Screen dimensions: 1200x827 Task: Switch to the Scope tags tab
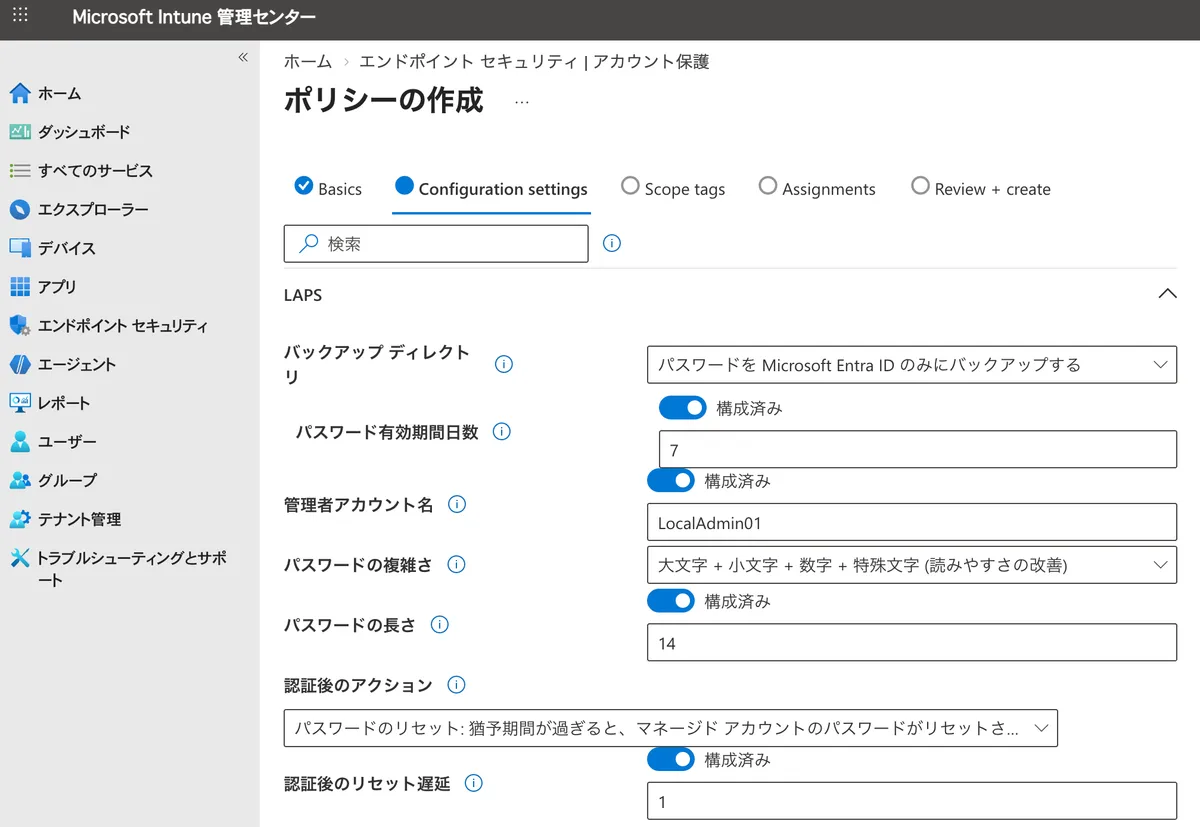pyautogui.click(x=673, y=189)
